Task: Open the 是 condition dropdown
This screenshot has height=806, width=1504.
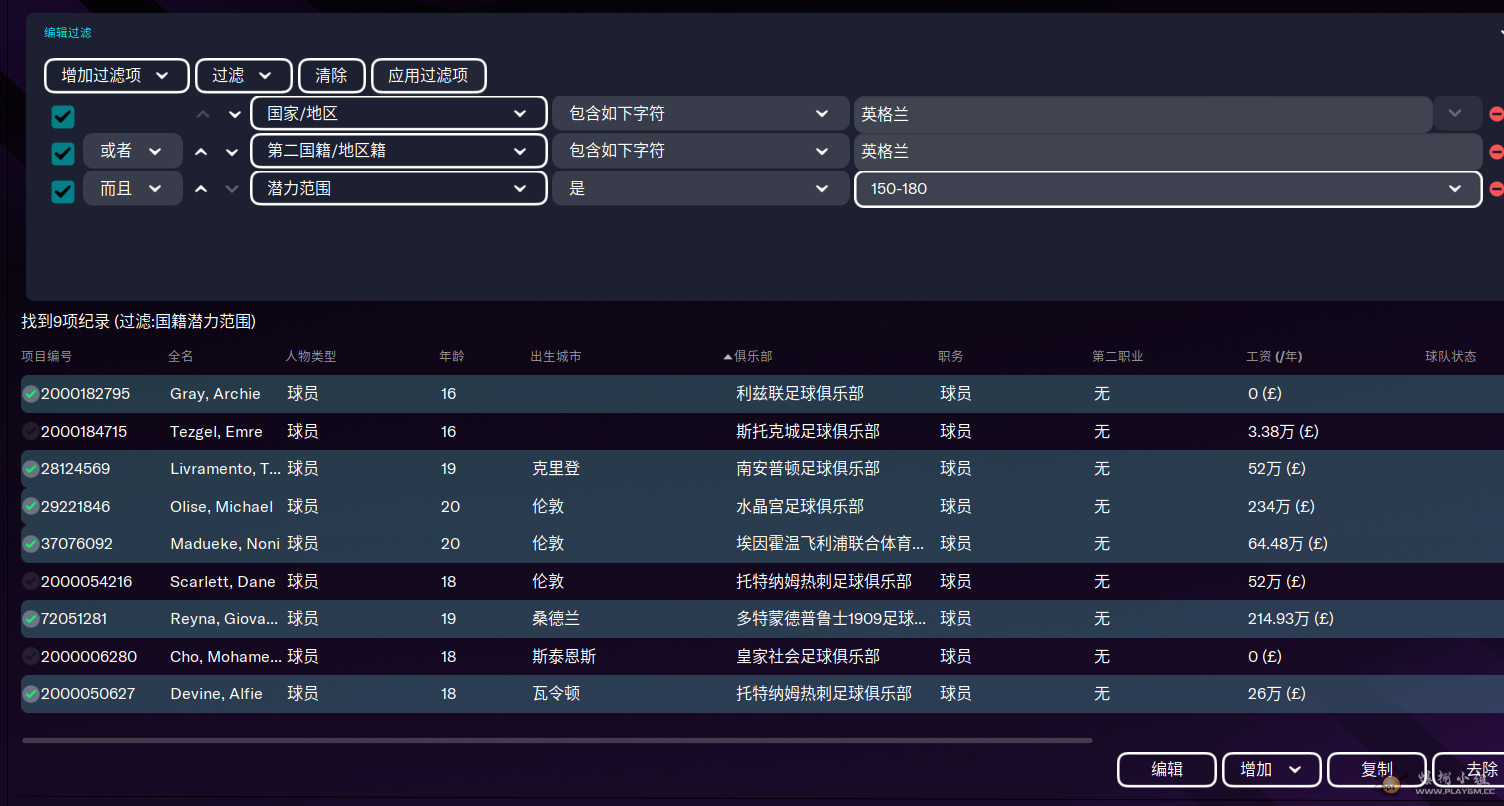Action: [x=701, y=188]
